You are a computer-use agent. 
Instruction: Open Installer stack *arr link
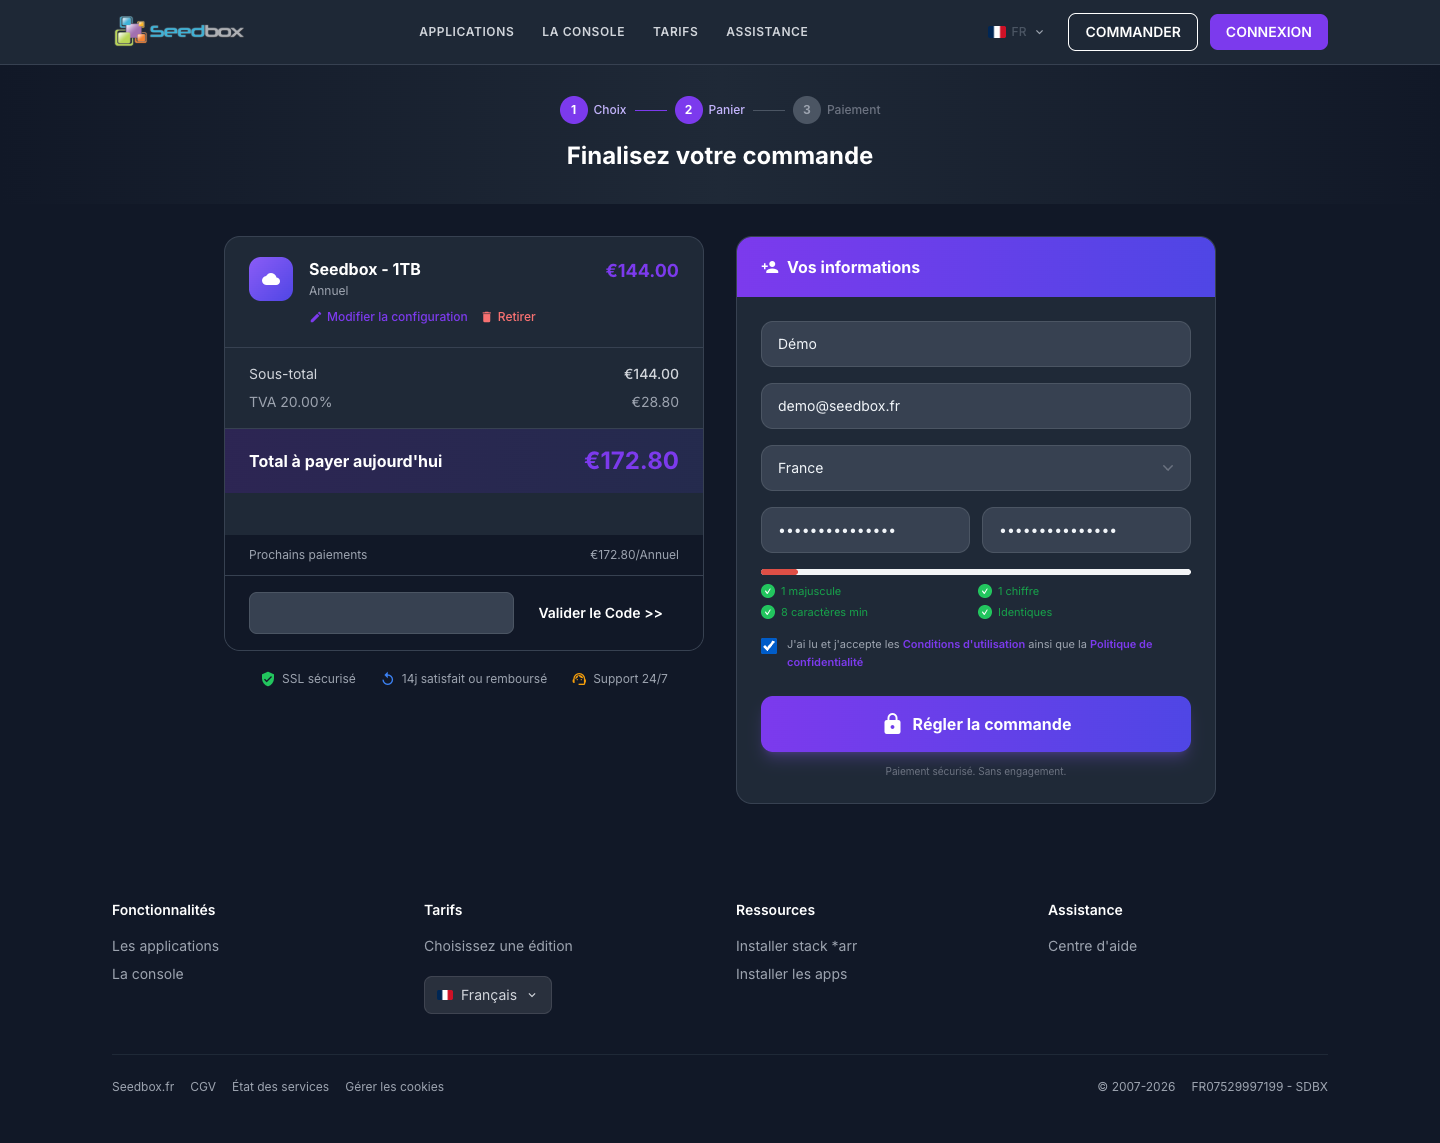pos(796,946)
